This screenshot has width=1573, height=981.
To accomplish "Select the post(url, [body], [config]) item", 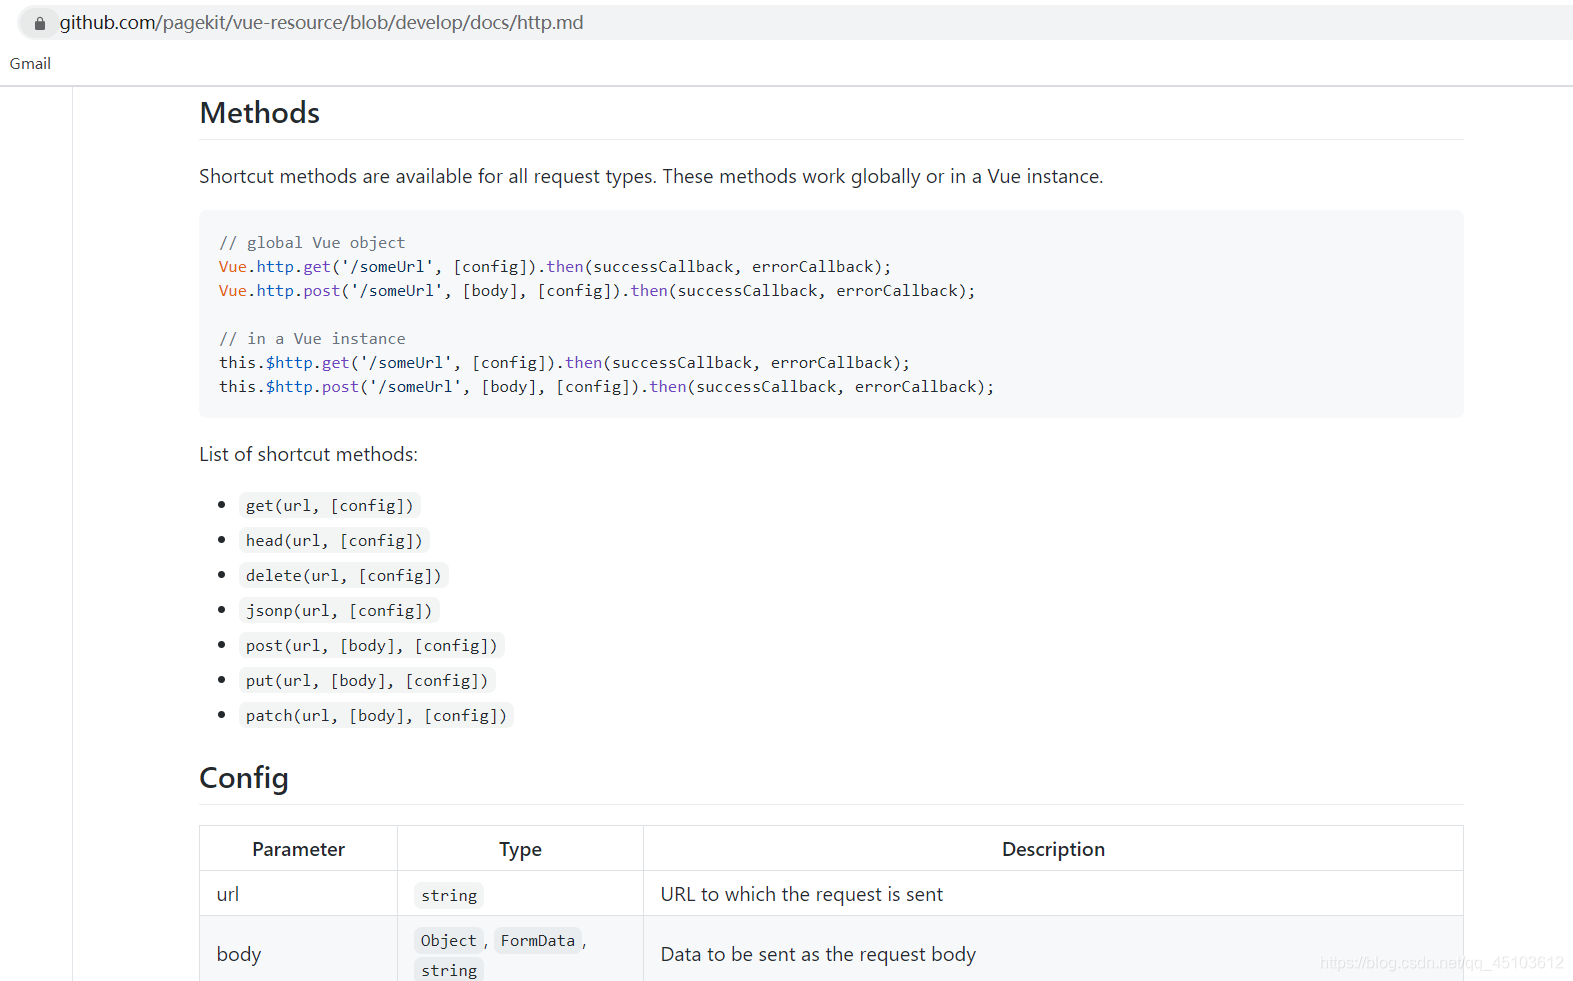I will click(371, 646).
